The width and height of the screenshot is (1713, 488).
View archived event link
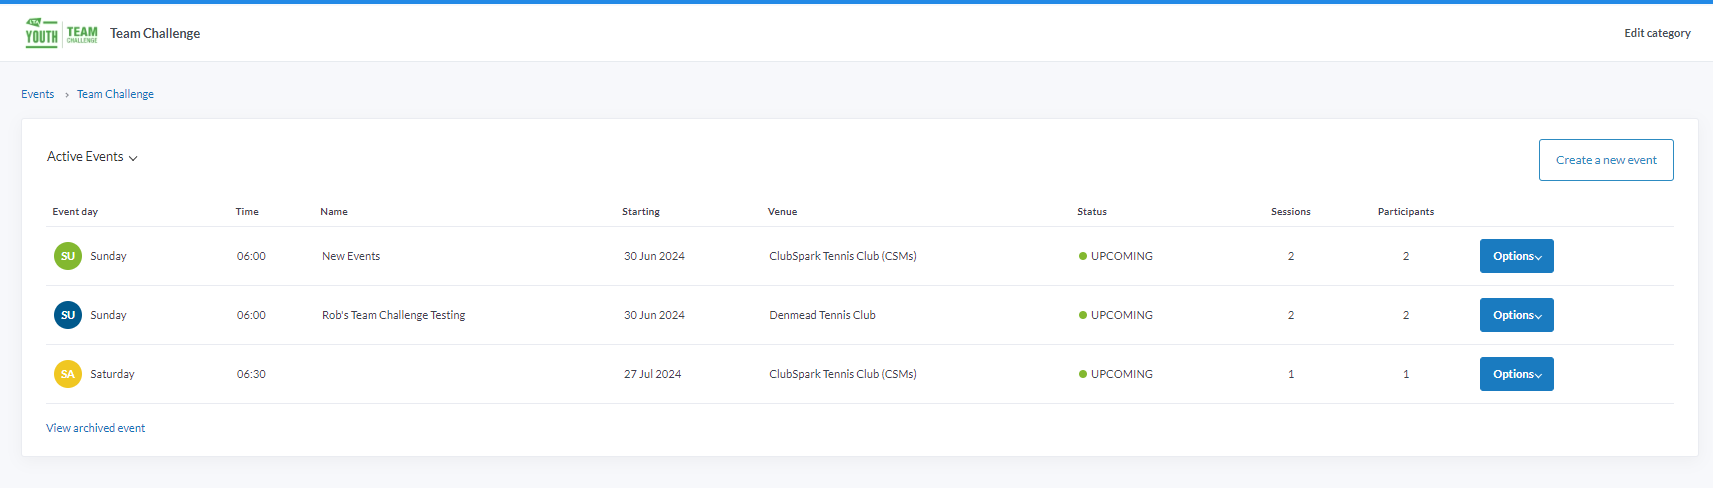point(96,428)
